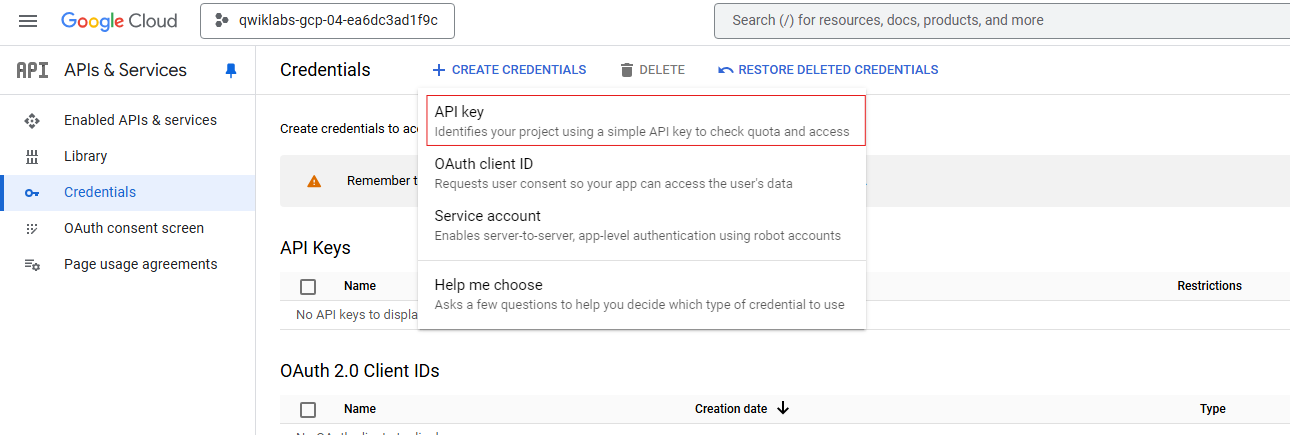Click the Google Cloud logo

[x=119, y=20]
